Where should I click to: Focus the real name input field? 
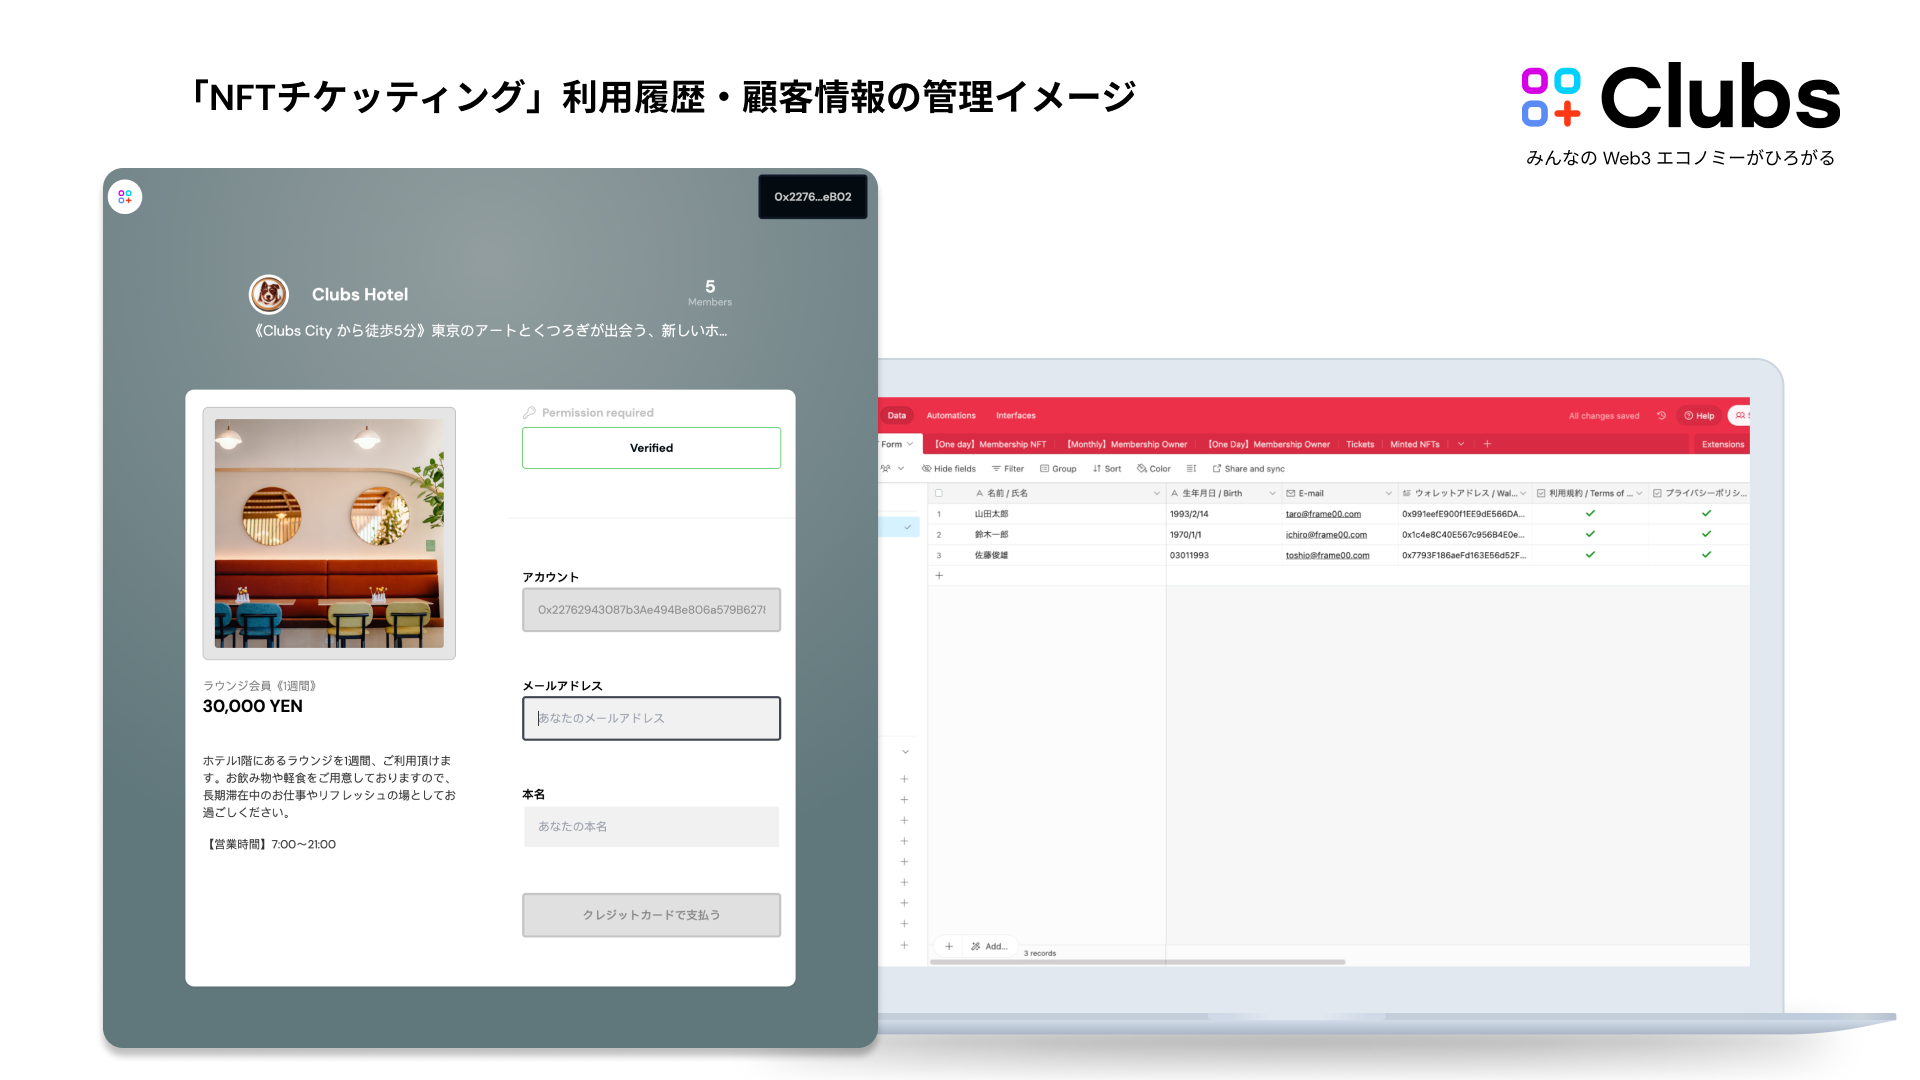click(651, 826)
